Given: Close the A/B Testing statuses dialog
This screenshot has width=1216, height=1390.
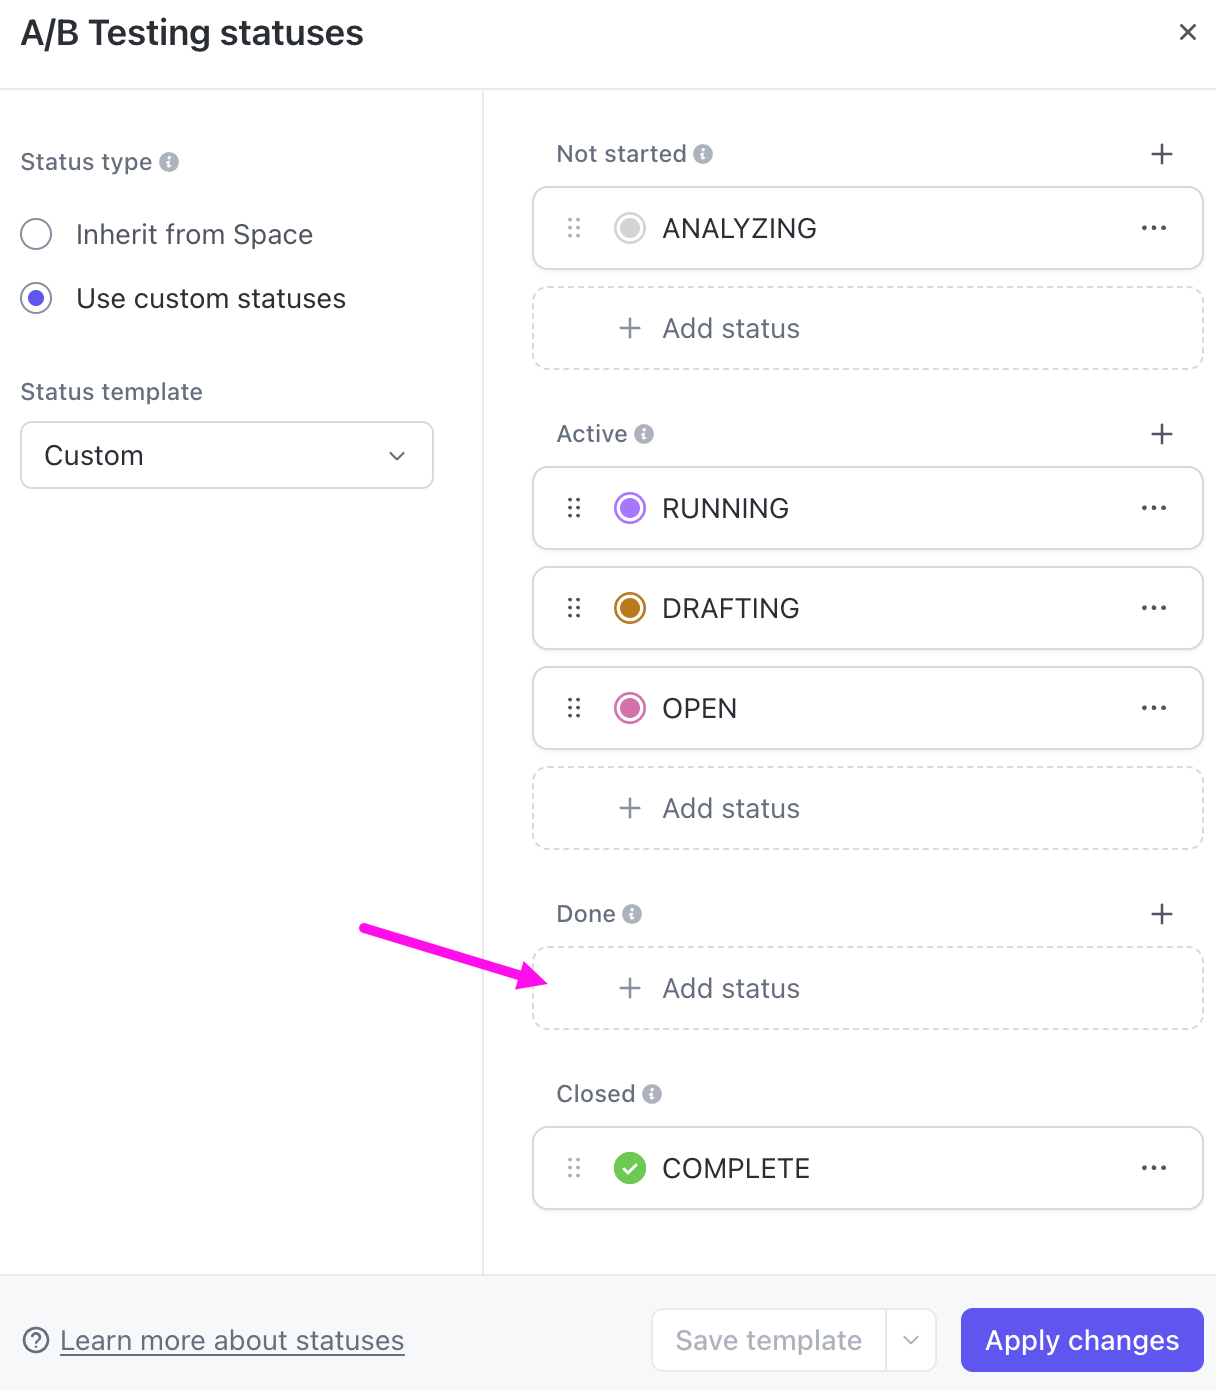Looking at the screenshot, I should tap(1188, 32).
